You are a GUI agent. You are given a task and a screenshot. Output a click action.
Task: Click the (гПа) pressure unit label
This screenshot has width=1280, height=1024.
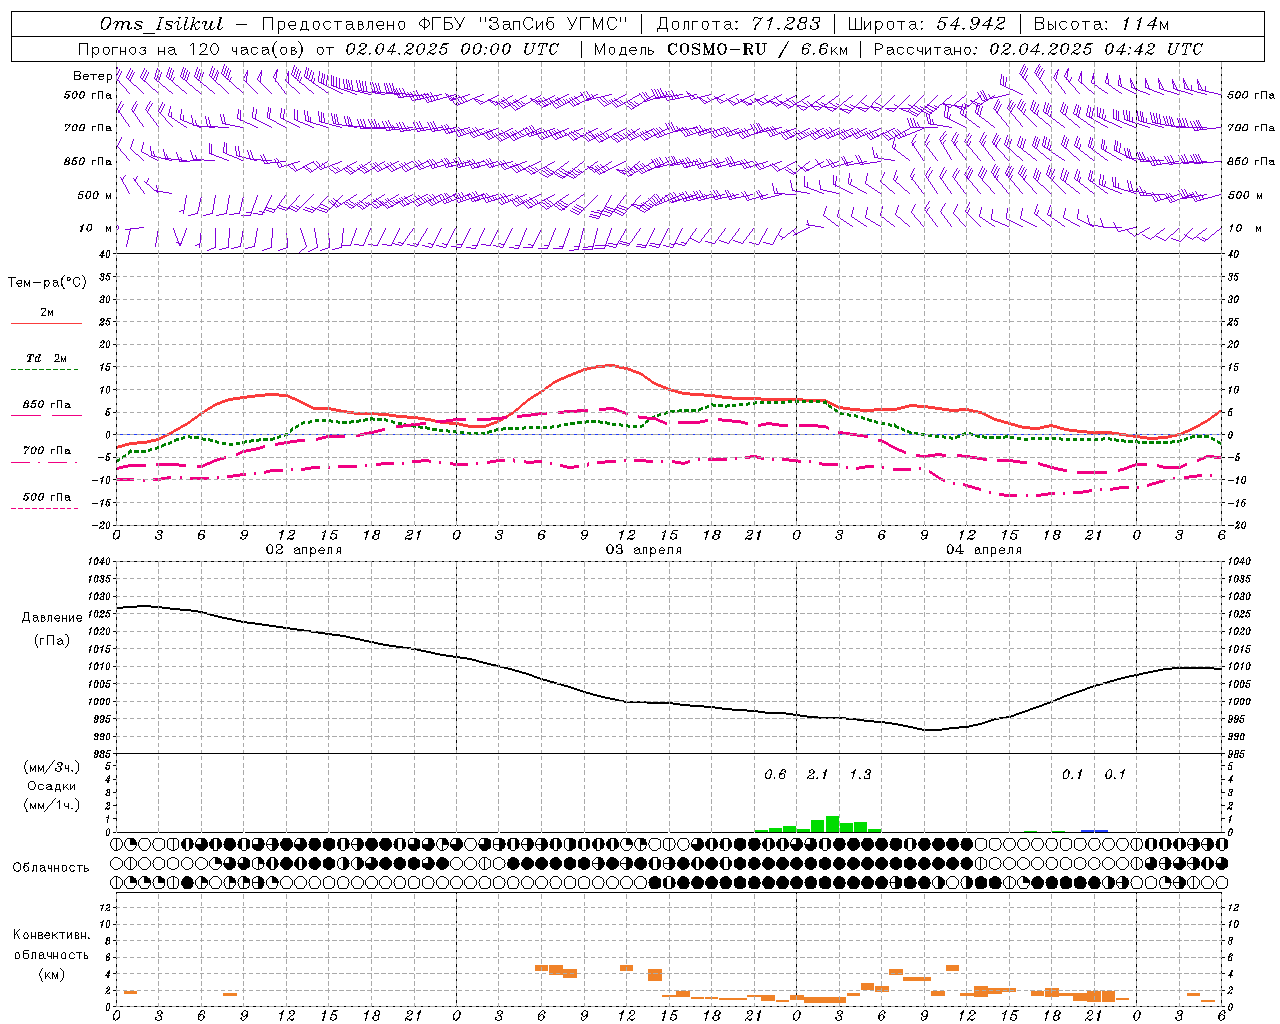point(52,640)
